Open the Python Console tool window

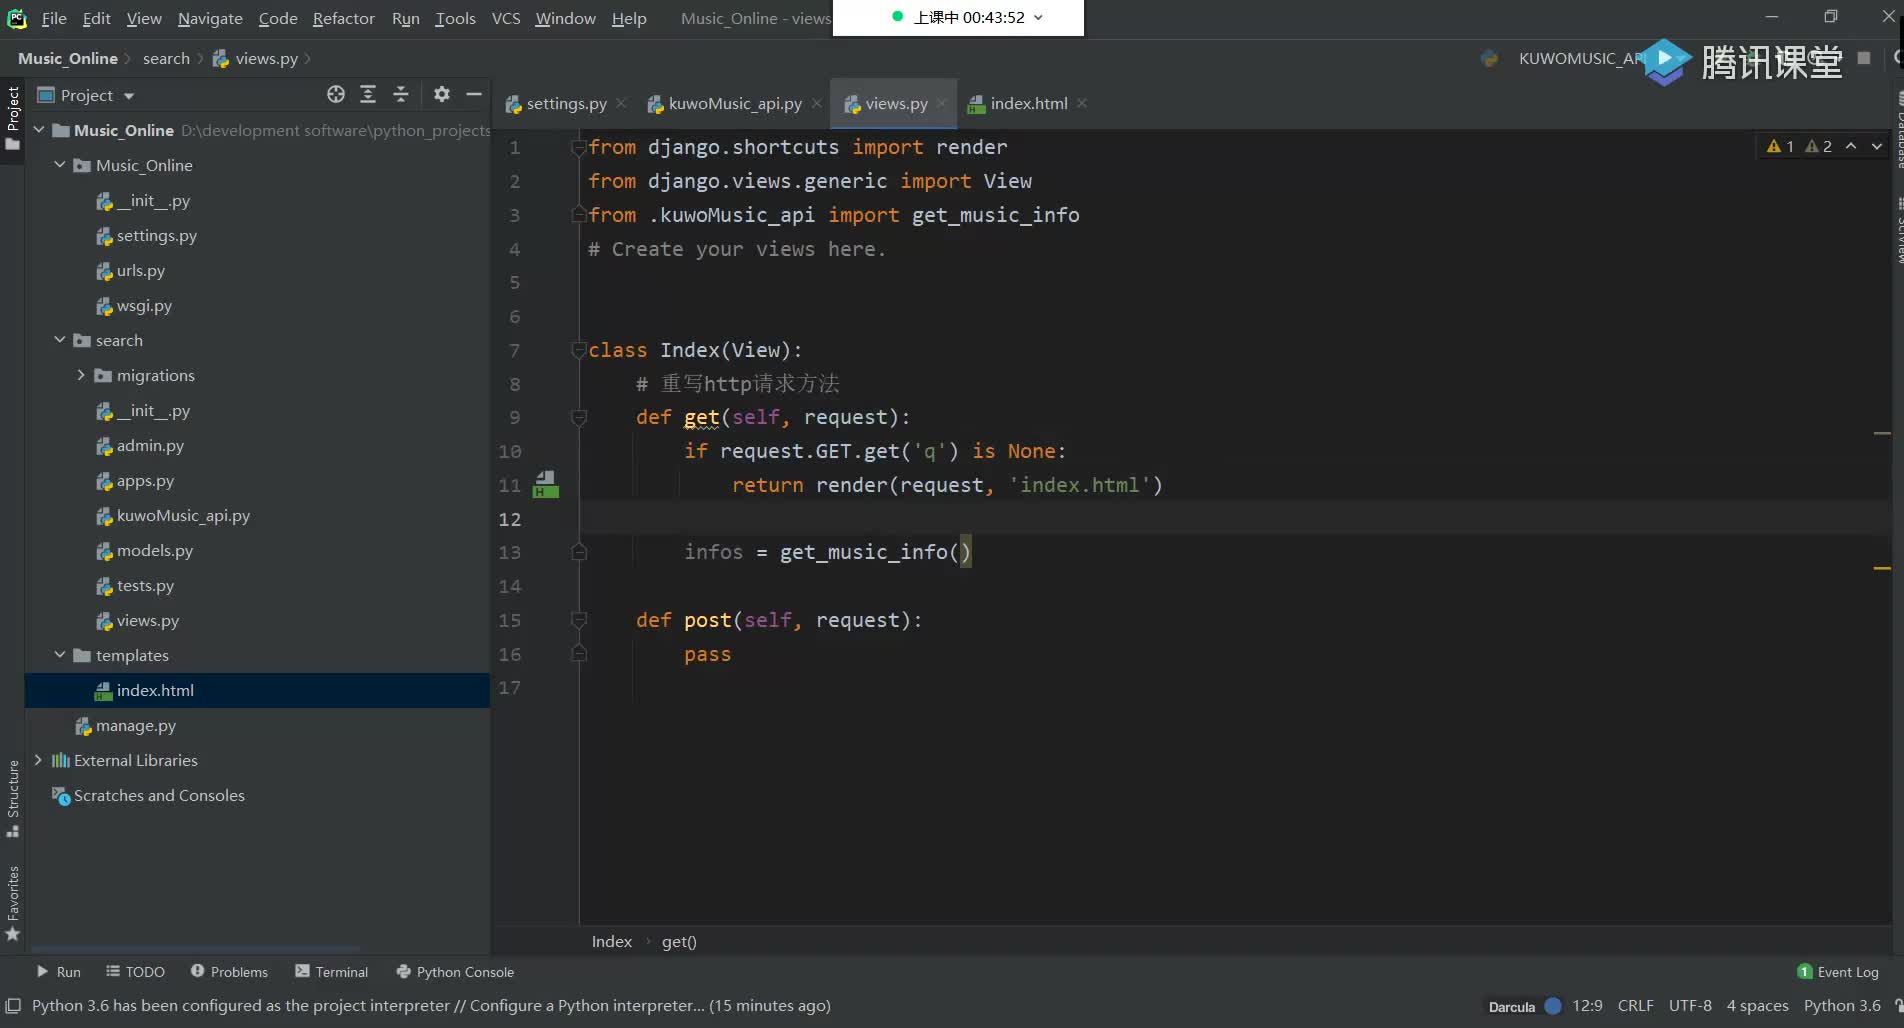pos(456,972)
